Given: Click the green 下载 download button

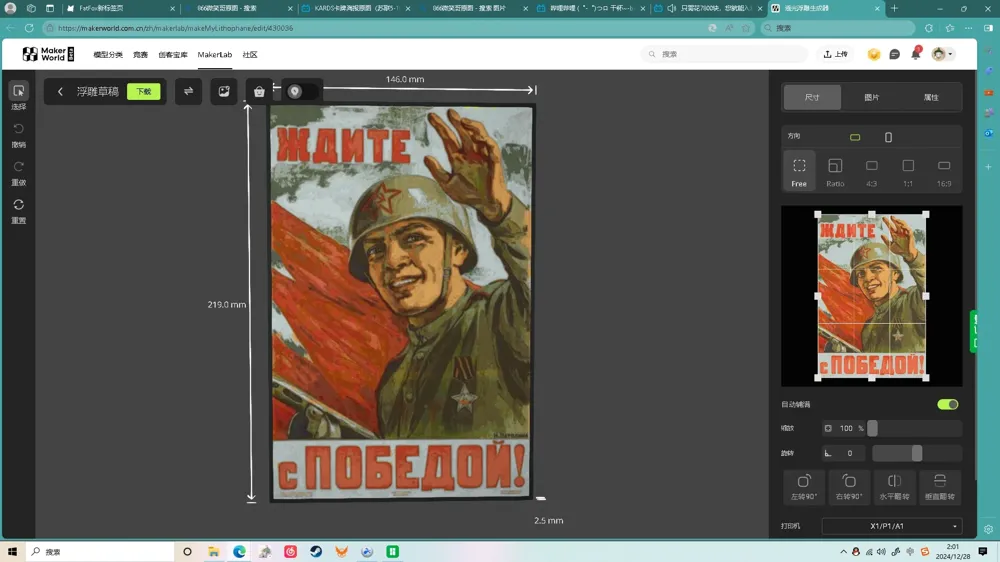Looking at the screenshot, I should point(143,91).
